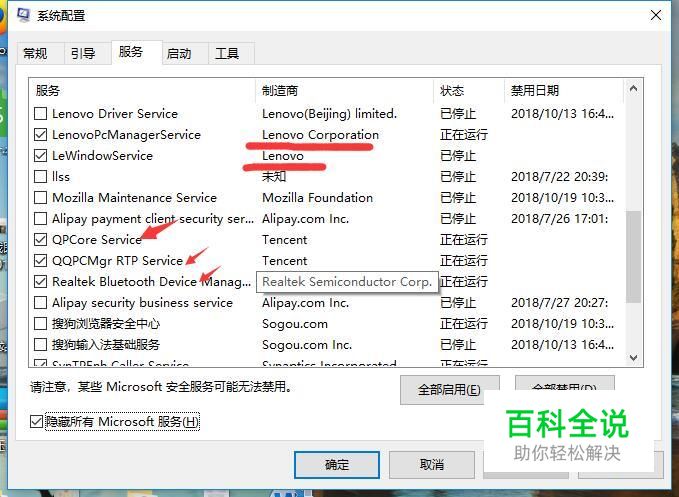The height and width of the screenshot is (497, 679).
Task: Click the 取消 button
Action: pyautogui.click(x=432, y=465)
